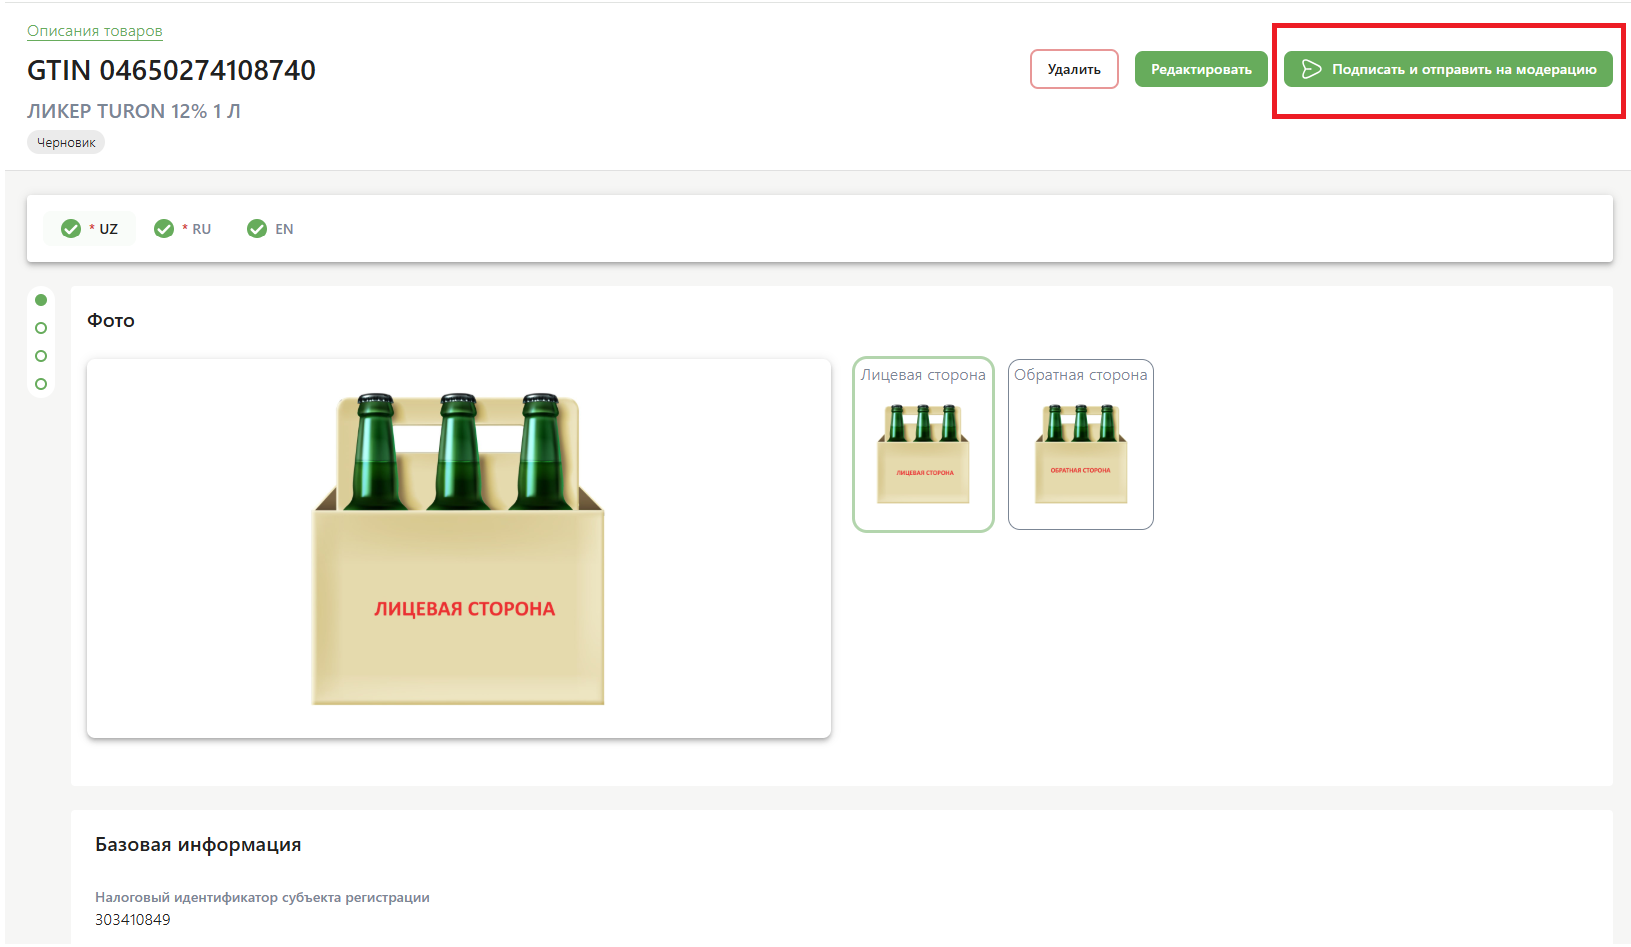Open the Описания товаров breadcrumb link
Screen dimensions: 1631x947
point(94,31)
